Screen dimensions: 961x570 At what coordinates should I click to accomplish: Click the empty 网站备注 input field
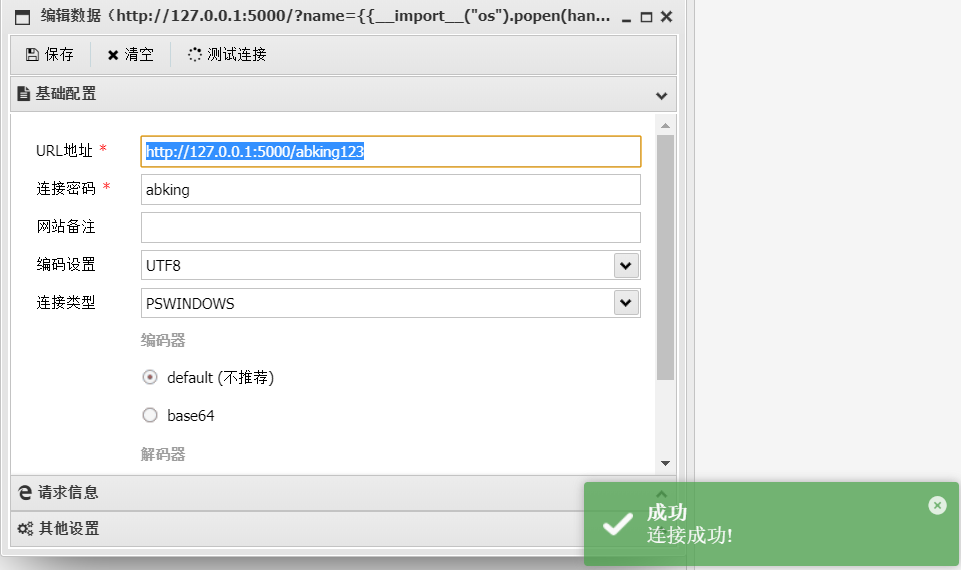(391, 227)
